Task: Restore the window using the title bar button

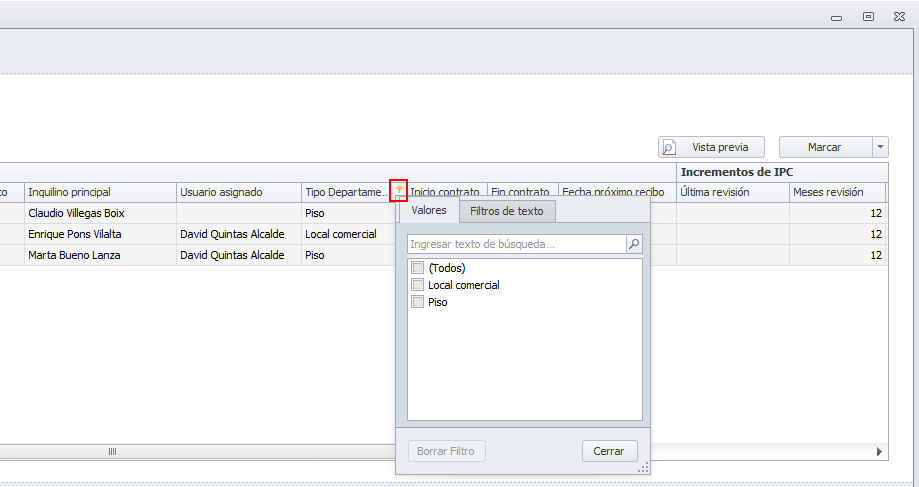Action: click(868, 17)
